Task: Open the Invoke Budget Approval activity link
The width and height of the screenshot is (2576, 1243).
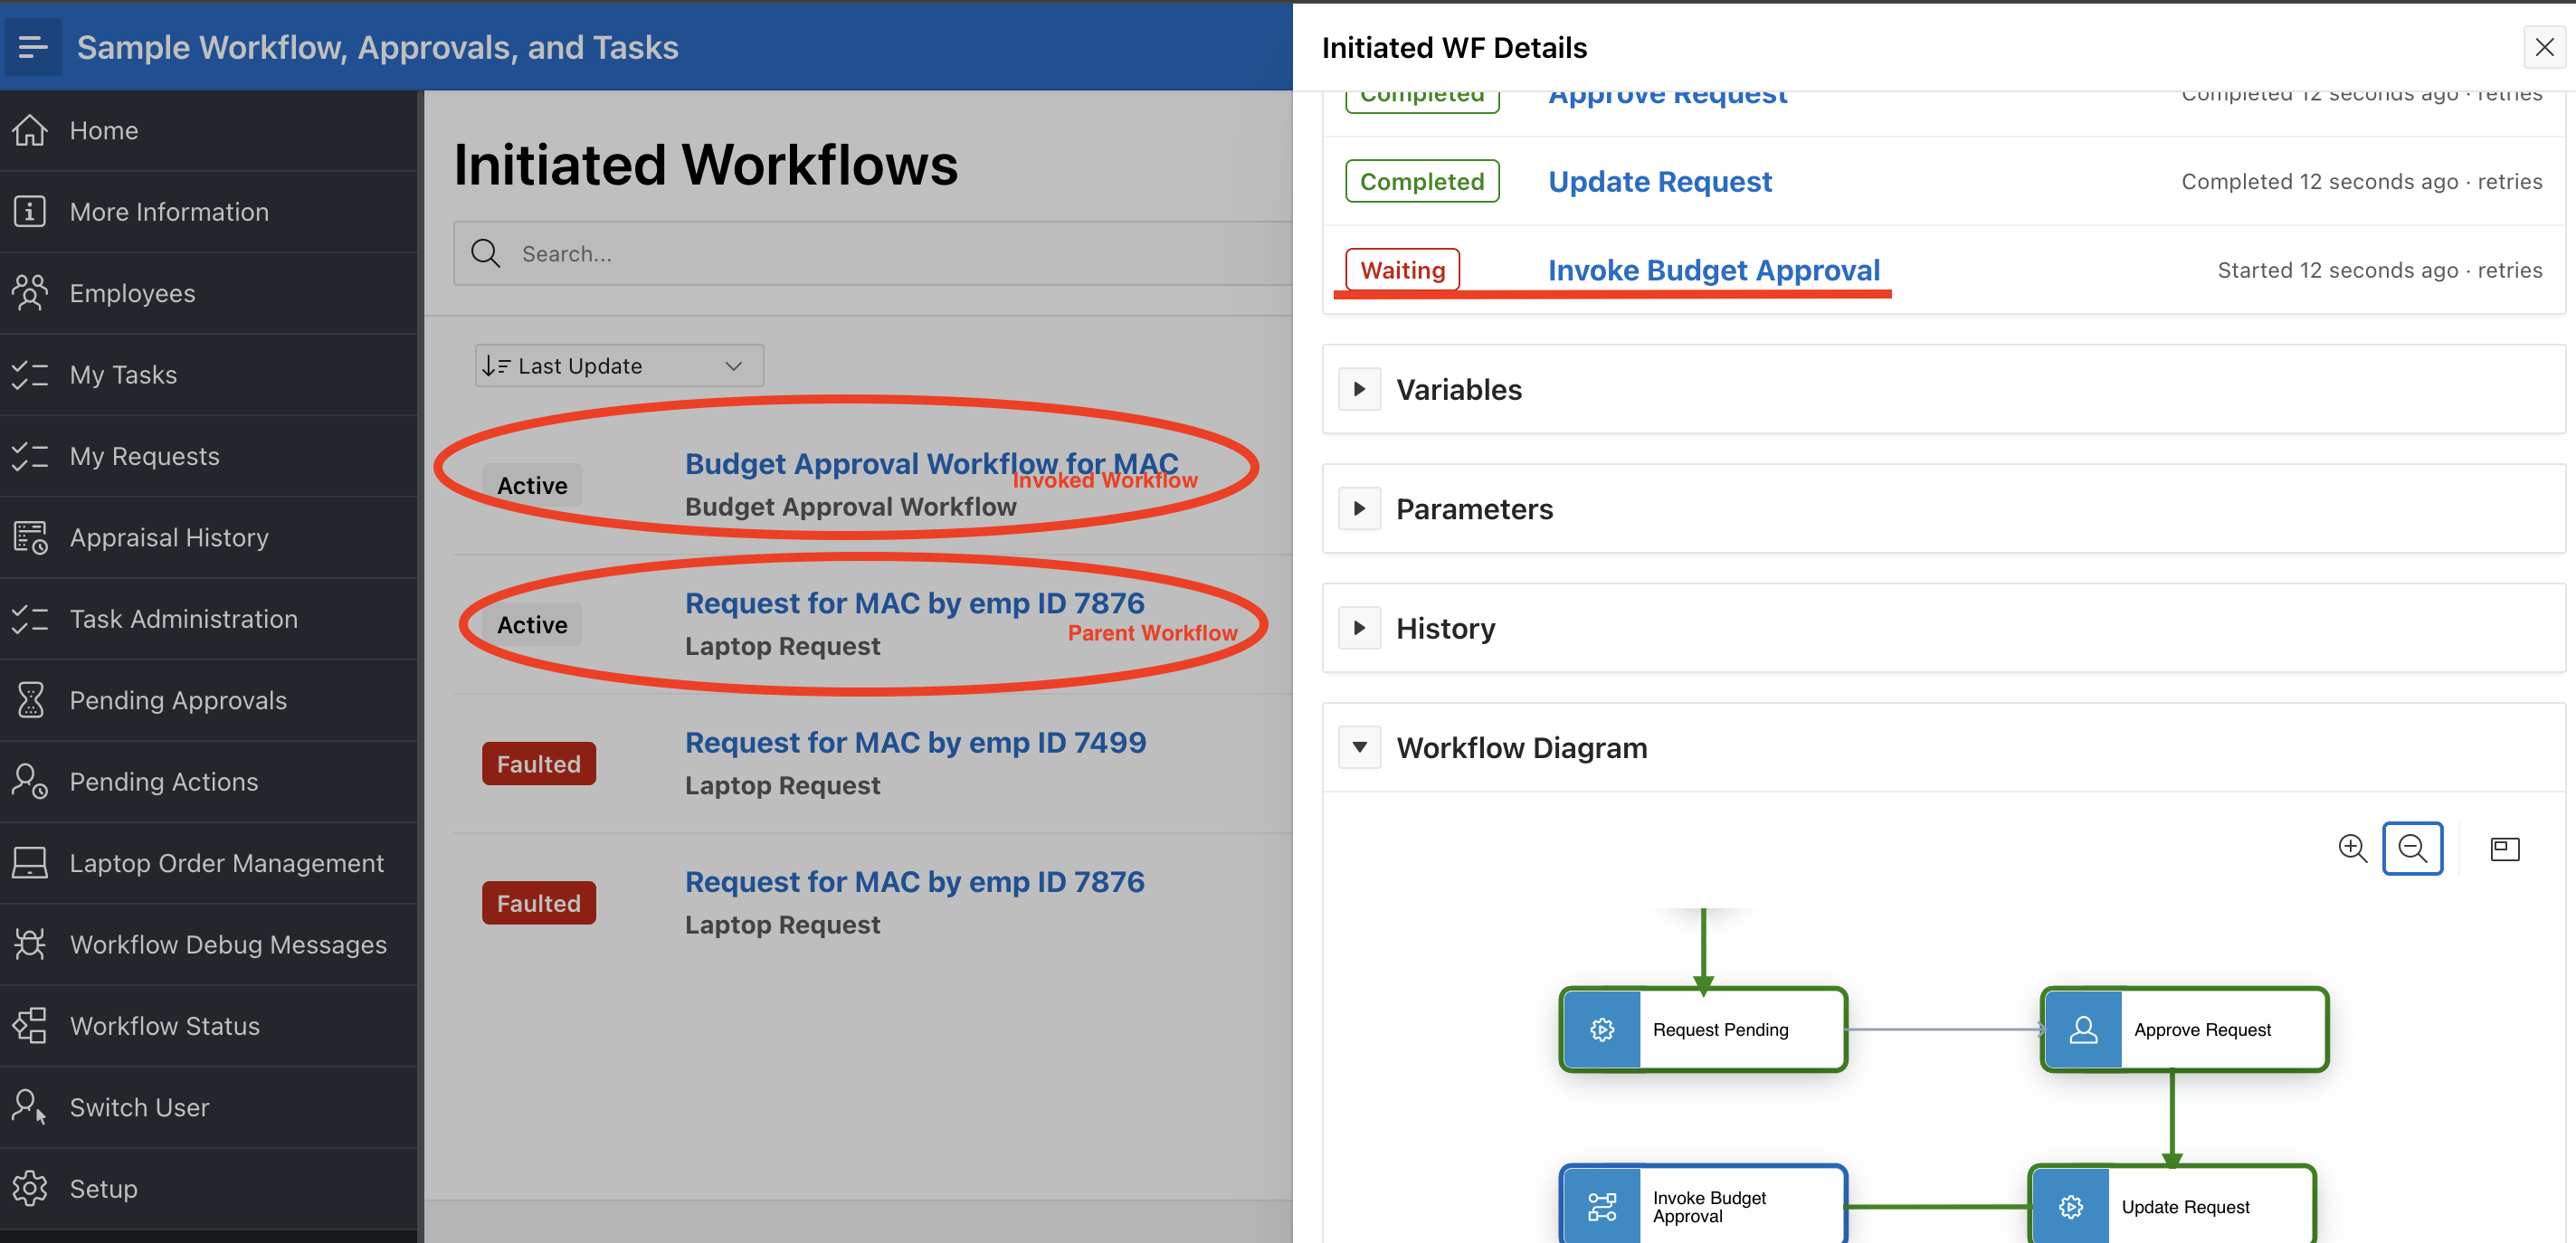Action: pyautogui.click(x=1713, y=270)
